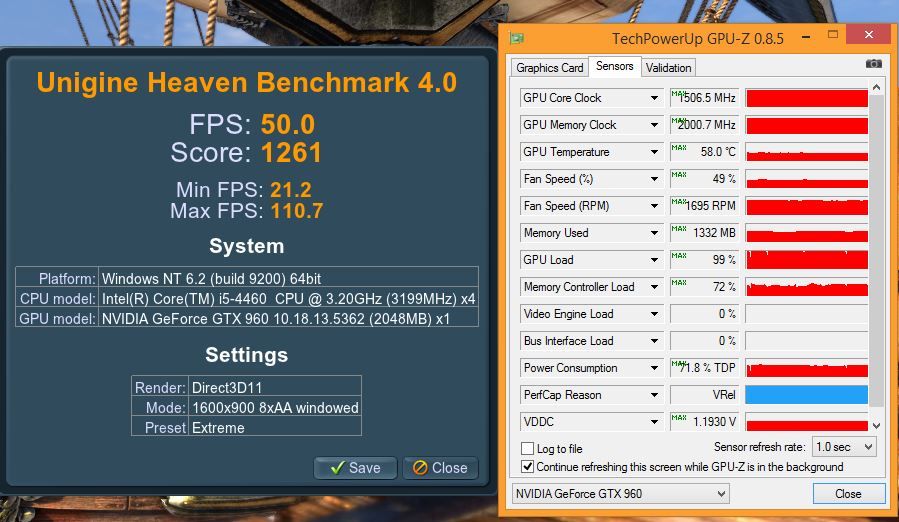Screen dimensions: 899x522
Task: Click the Fan Speed value 49 %
Action: click(x=705, y=179)
